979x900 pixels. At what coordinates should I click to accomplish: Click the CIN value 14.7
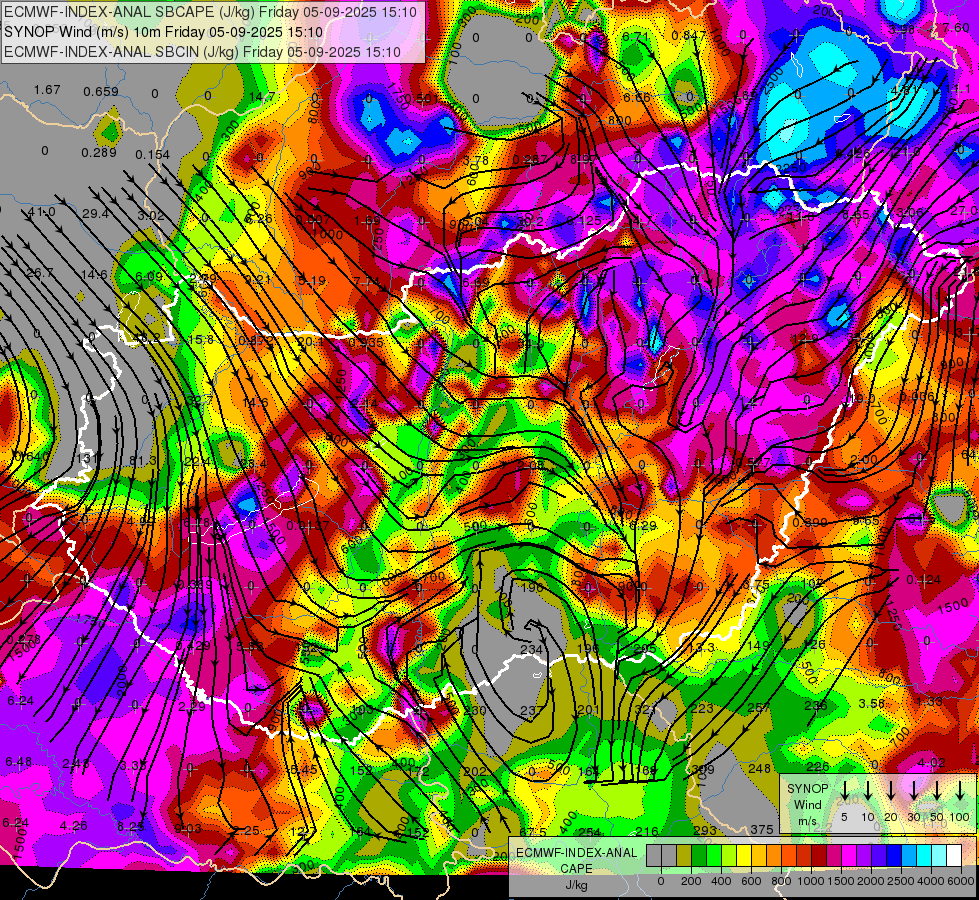point(262,96)
